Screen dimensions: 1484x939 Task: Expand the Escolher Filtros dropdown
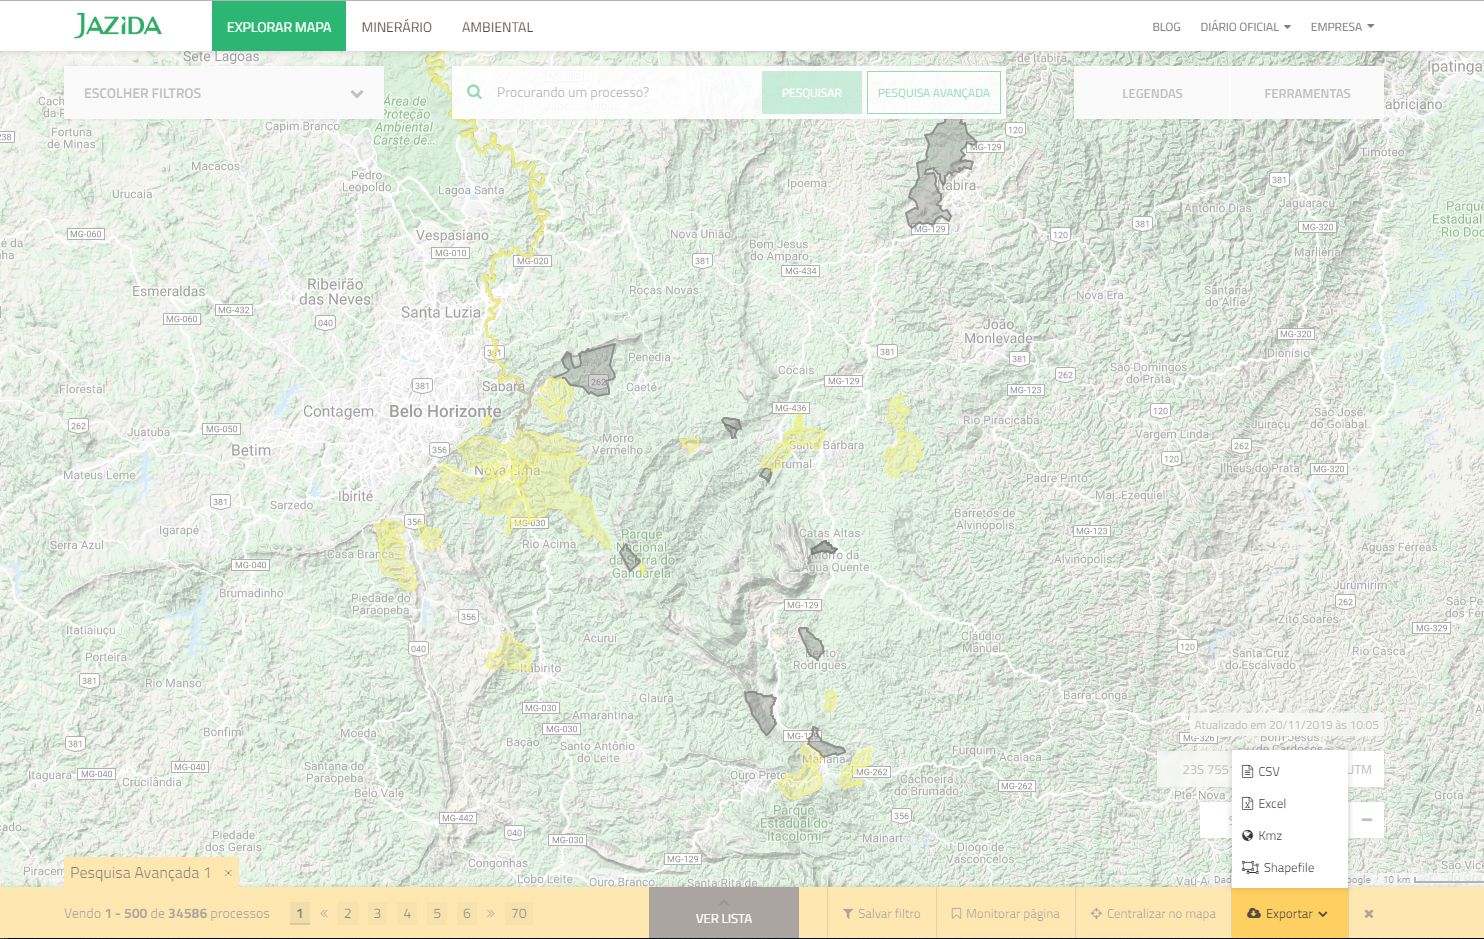224,93
